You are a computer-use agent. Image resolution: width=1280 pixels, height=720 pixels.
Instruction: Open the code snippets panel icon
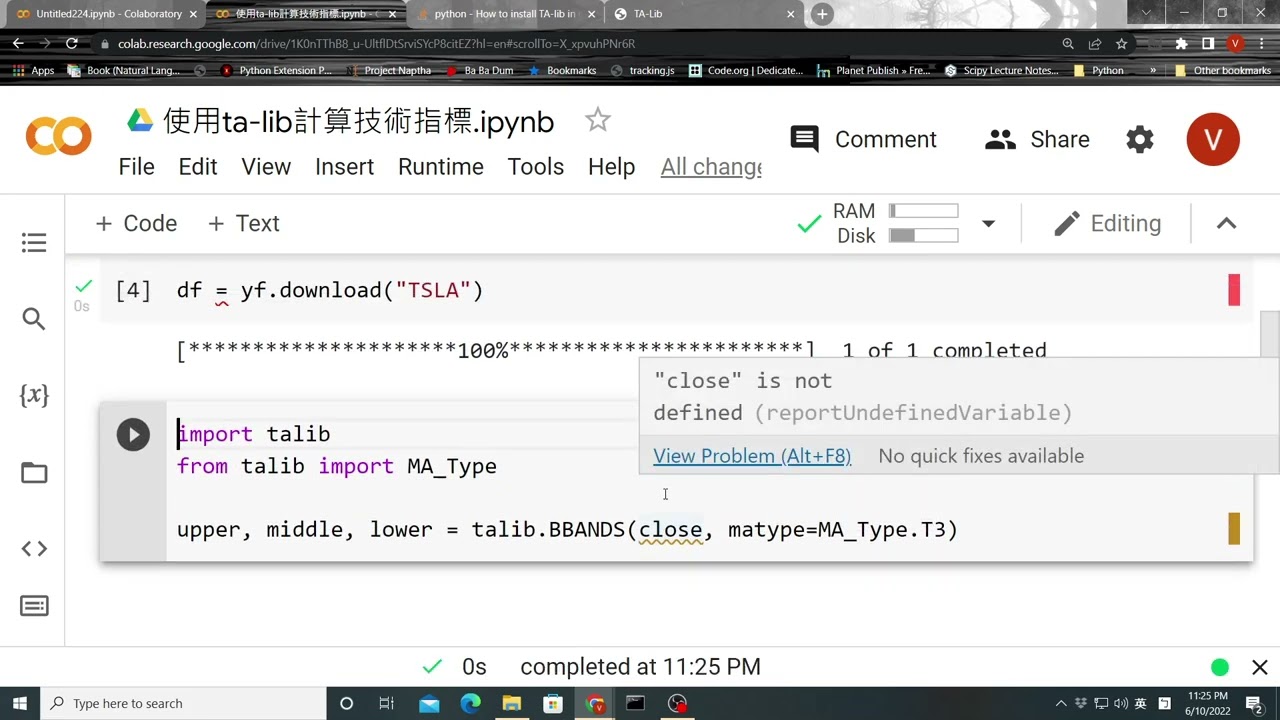pyautogui.click(x=34, y=548)
